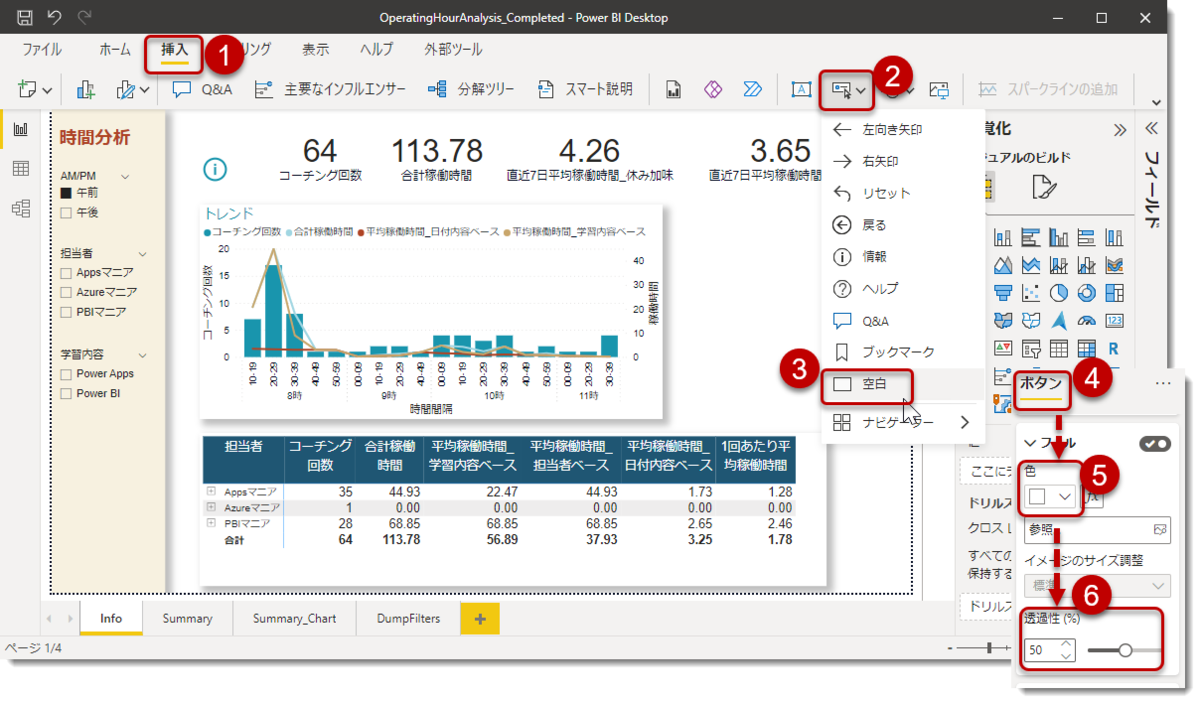Click the Undo arrow in title bar
The image size is (1200, 703).
point(55,18)
